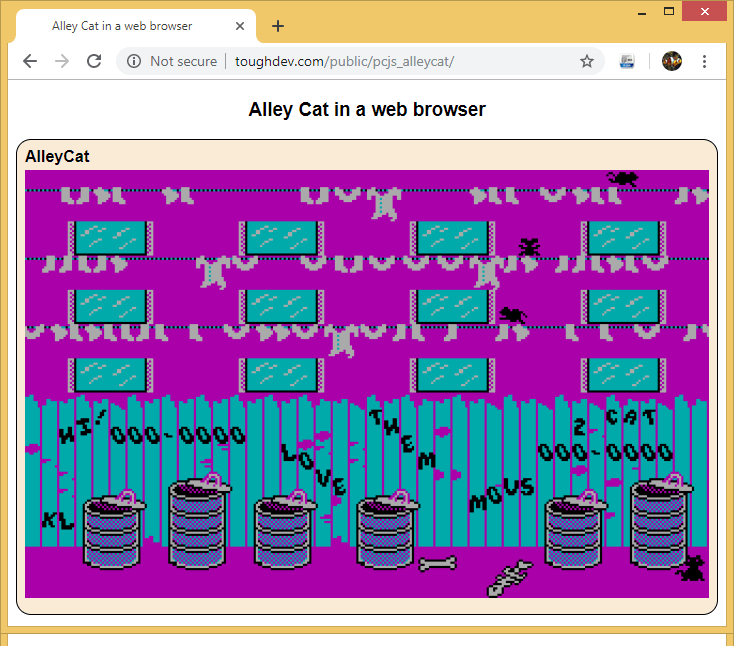This screenshot has height=646, width=734.
Task: Click the AlleyCat panel title
Action: click(x=57, y=156)
